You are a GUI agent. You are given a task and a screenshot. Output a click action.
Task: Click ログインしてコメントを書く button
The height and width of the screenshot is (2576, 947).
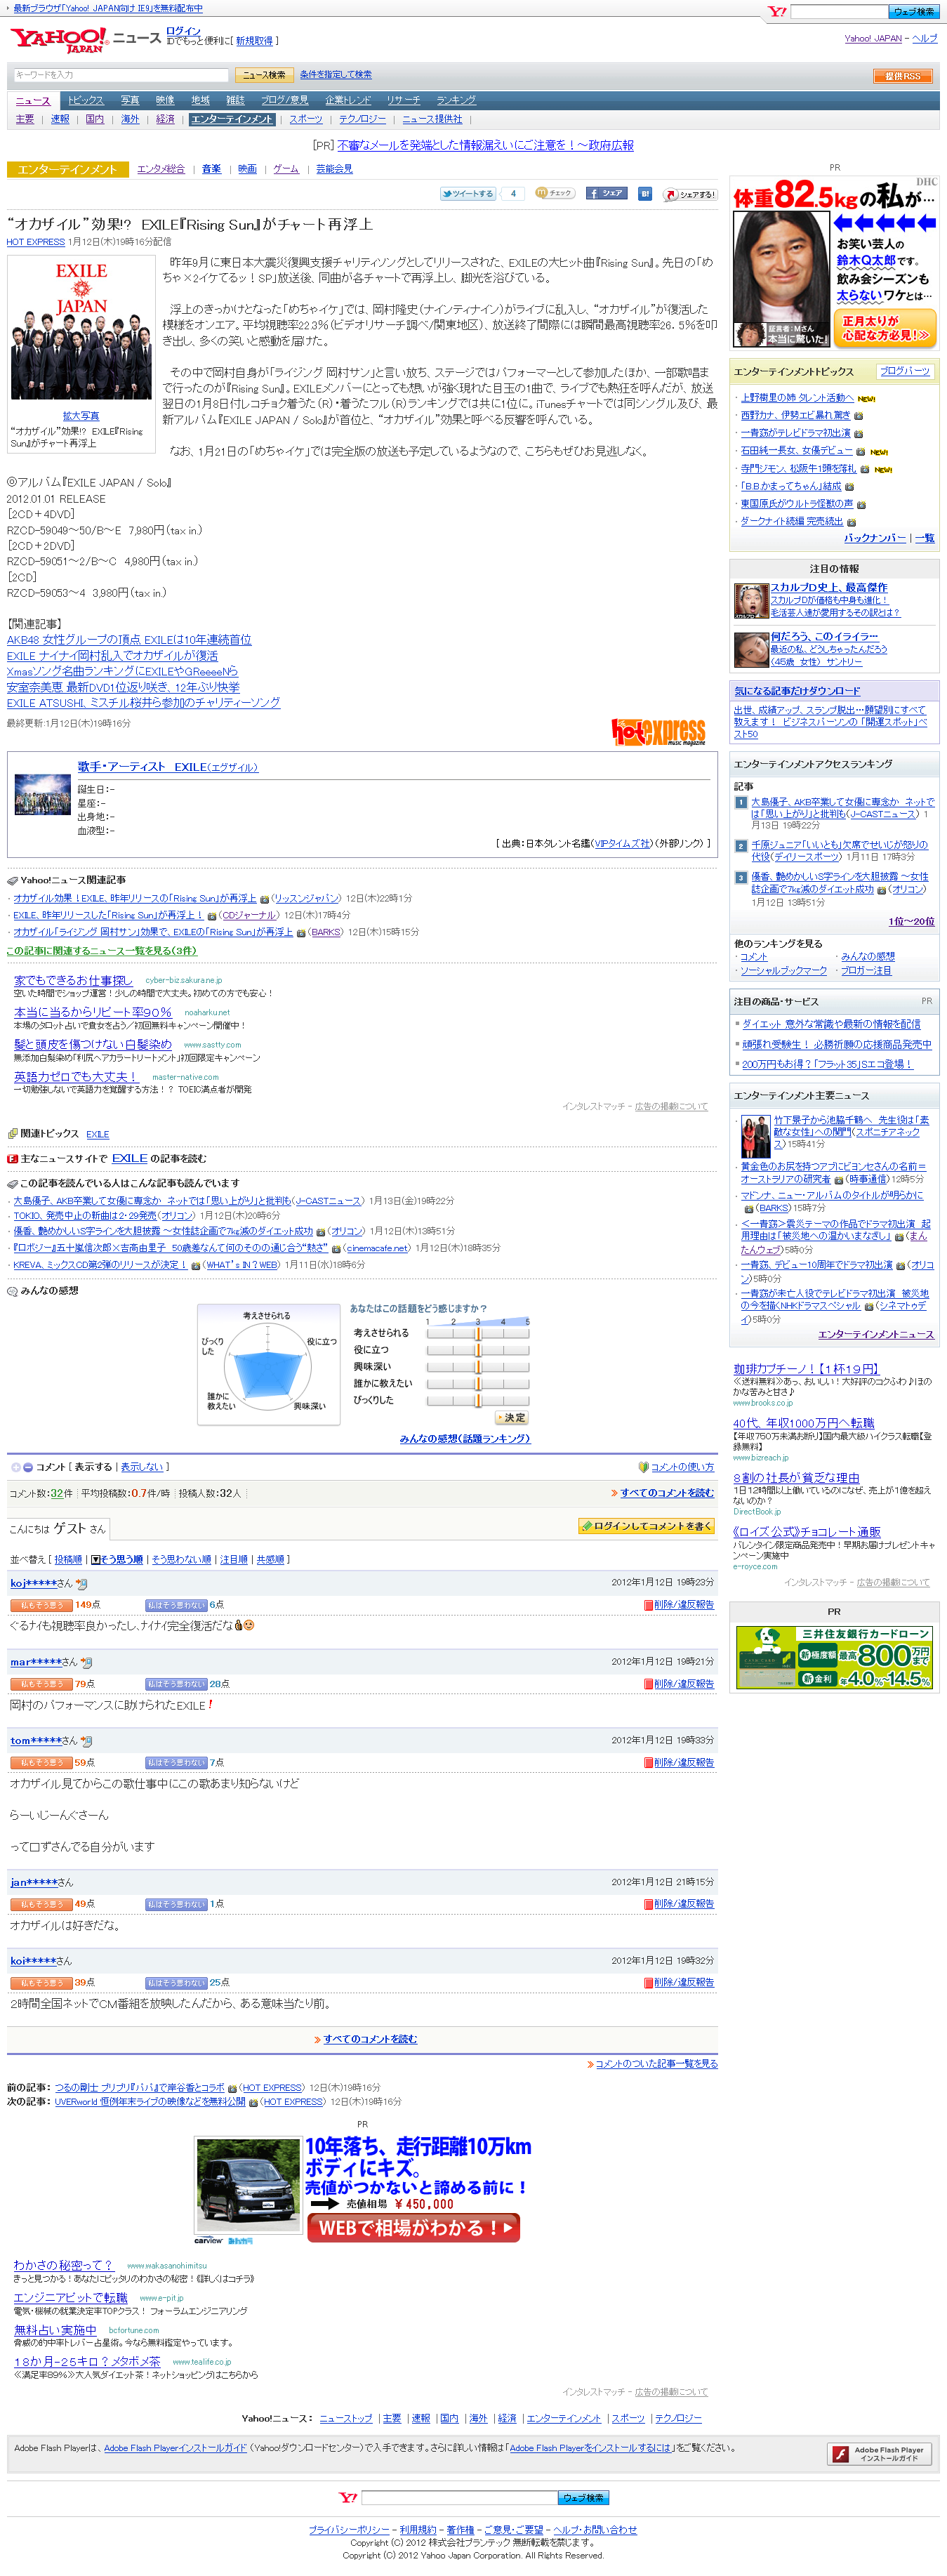(x=646, y=1526)
